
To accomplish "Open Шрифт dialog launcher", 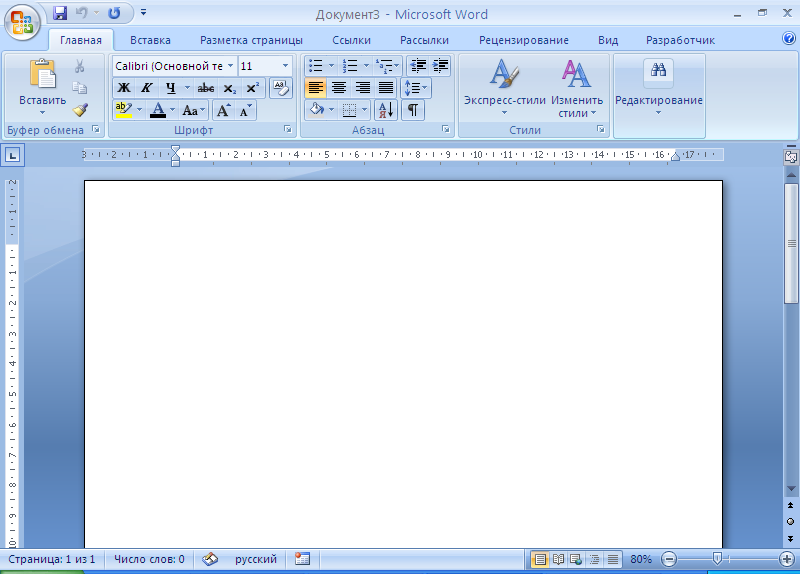I will (x=288, y=130).
